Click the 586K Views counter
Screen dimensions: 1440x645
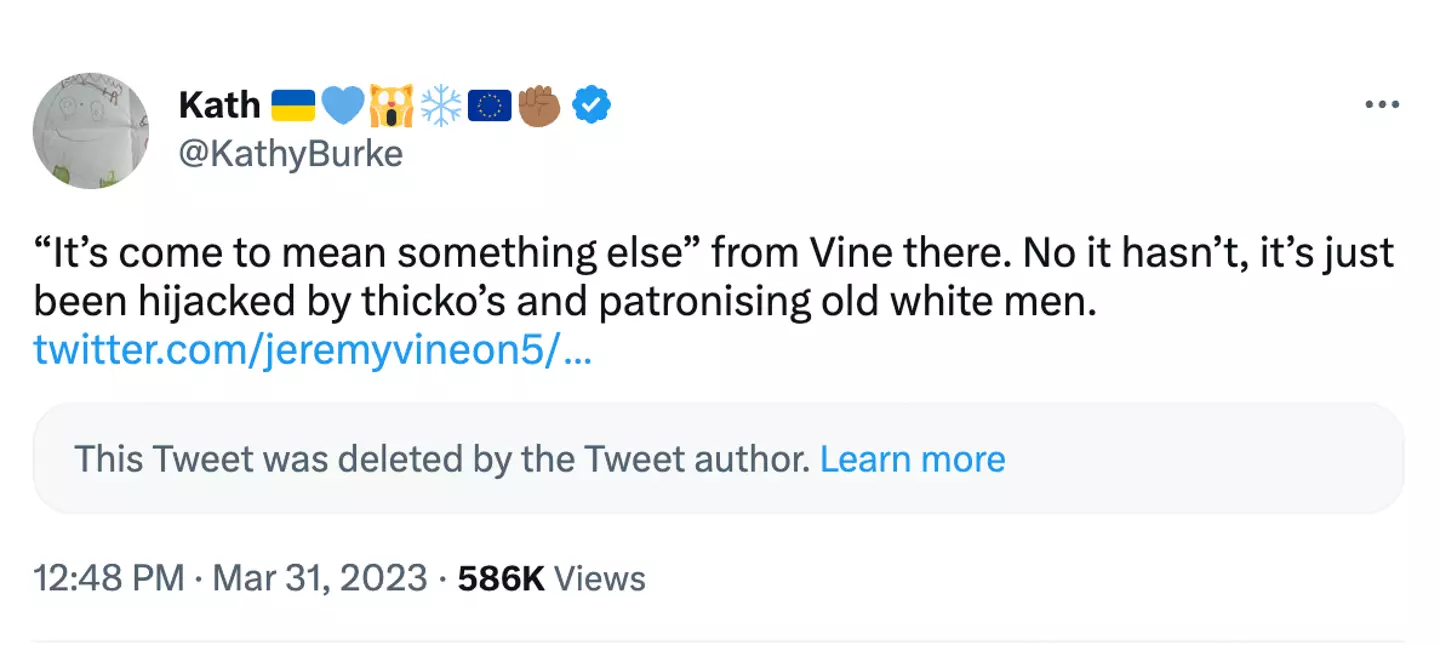[x=550, y=578]
